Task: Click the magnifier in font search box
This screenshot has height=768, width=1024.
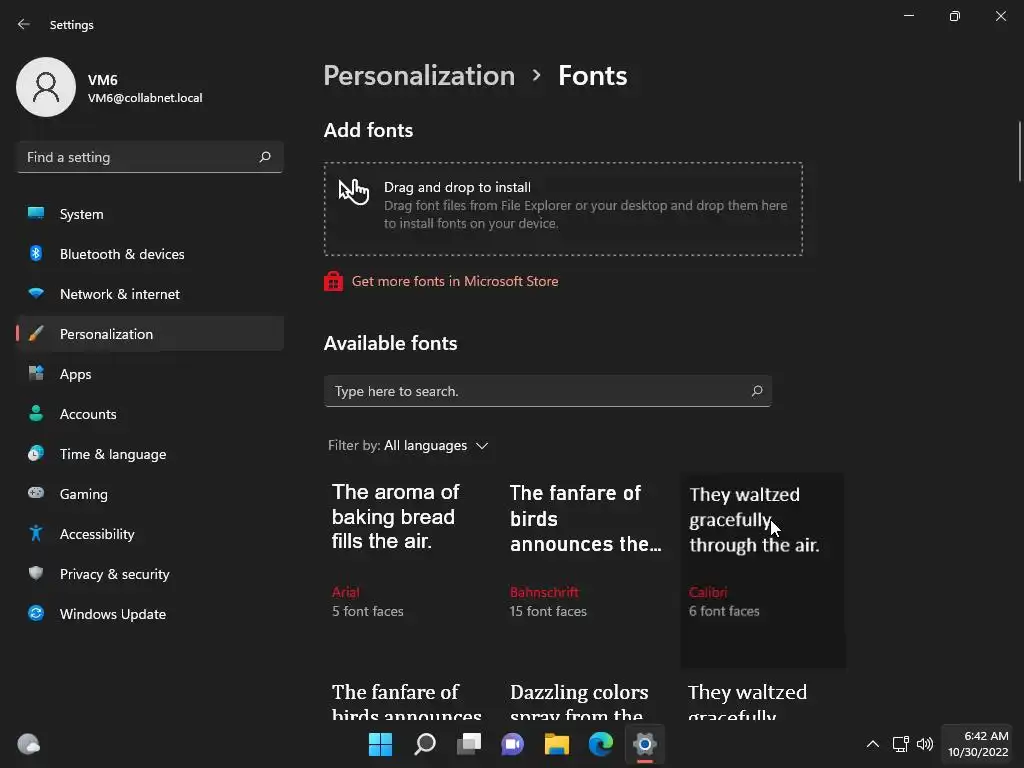Action: [757, 391]
